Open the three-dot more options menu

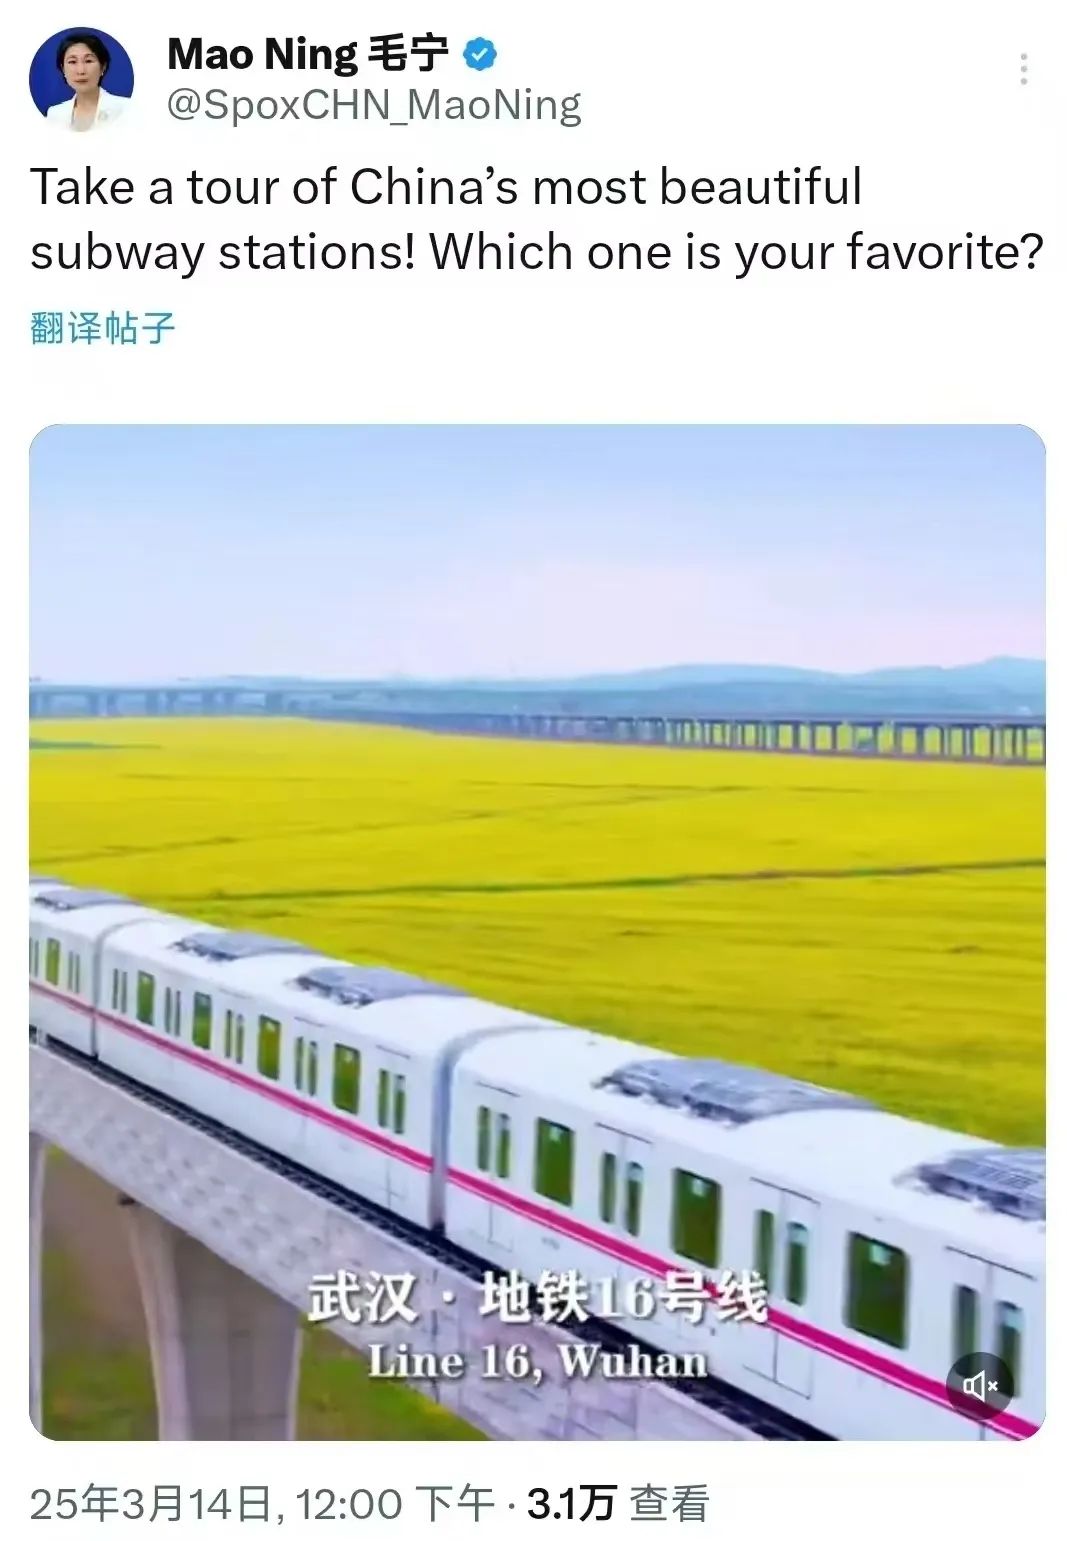coord(1022,69)
